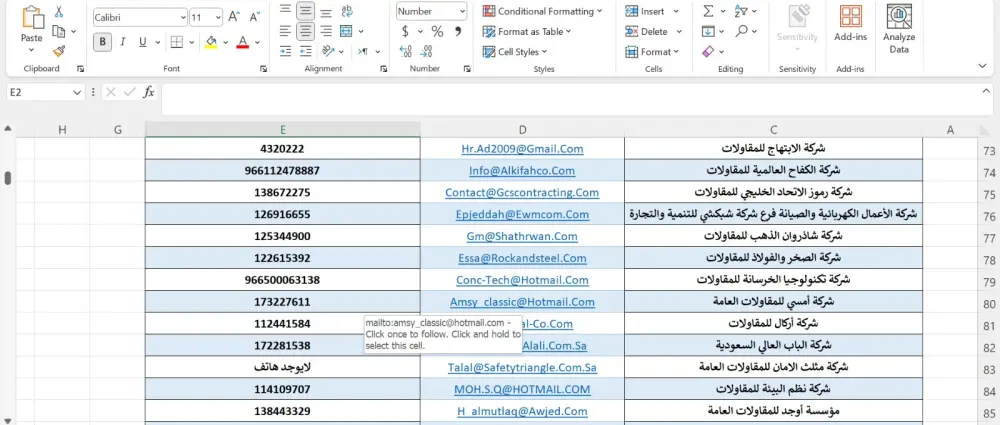
Task: Apply Comma Style format
Action: 457,31
